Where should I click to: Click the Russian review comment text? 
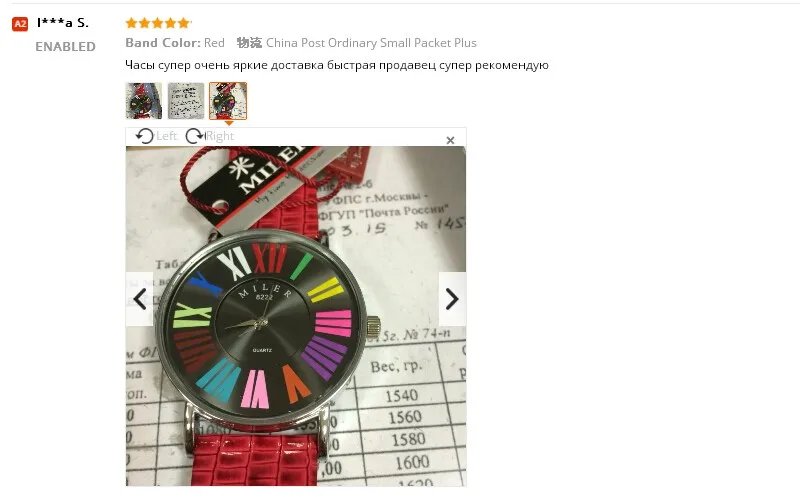pyautogui.click(x=337, y=65)
